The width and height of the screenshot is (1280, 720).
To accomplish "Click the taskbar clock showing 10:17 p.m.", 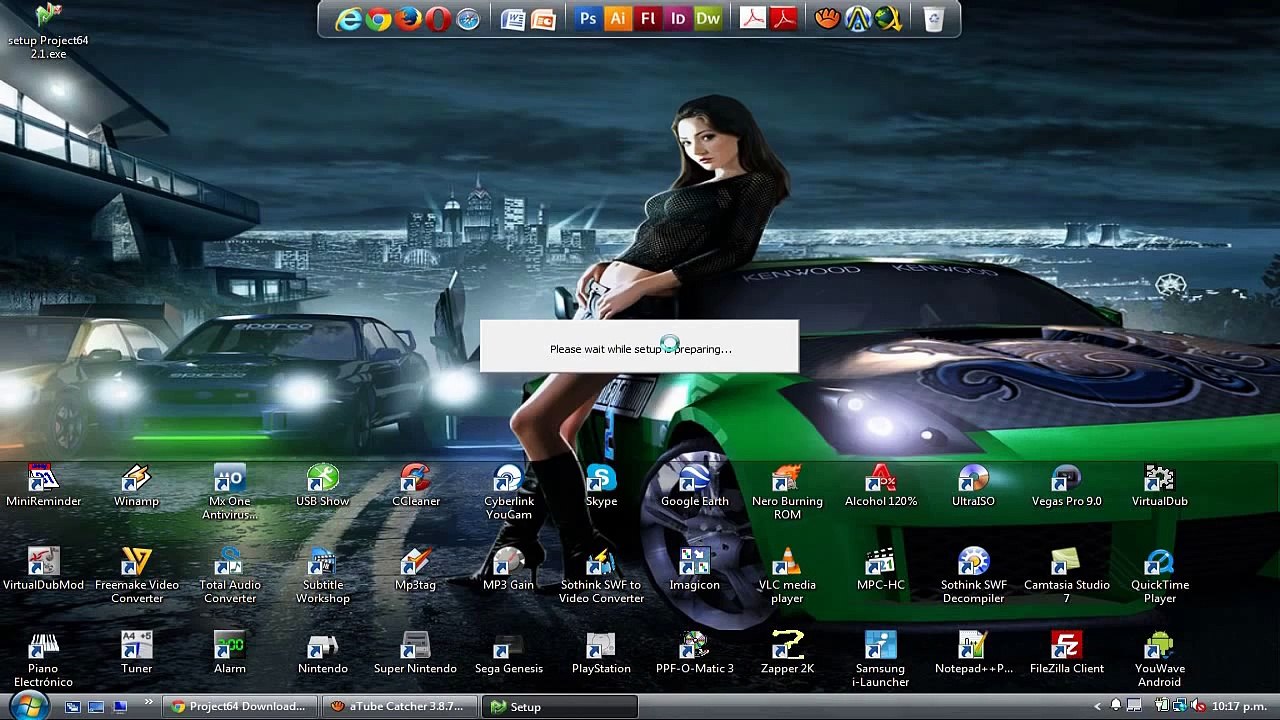I will tap(1240, 706).
